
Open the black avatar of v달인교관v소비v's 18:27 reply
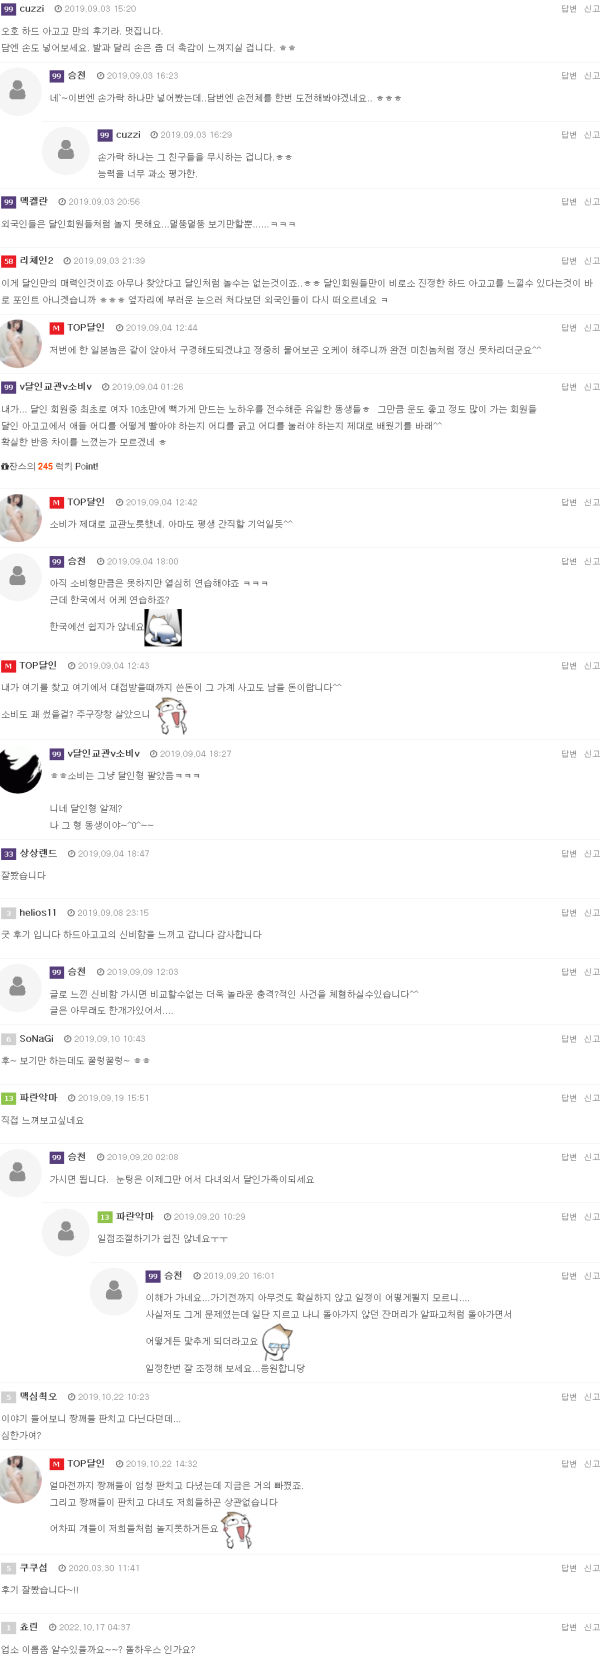[x=20, y=772]
